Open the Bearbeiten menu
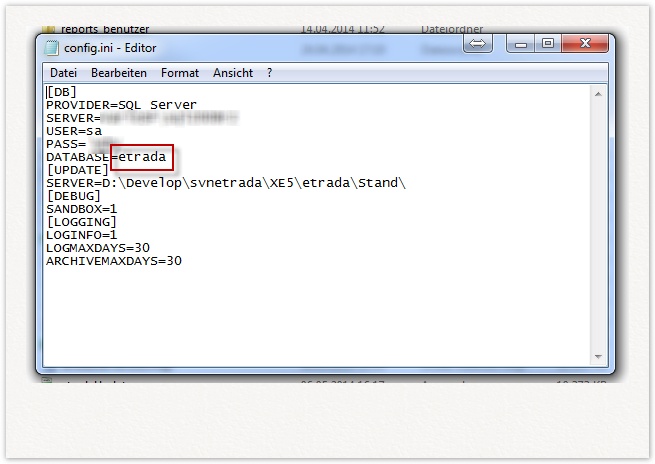655x464 pixels. coord(119,73)
